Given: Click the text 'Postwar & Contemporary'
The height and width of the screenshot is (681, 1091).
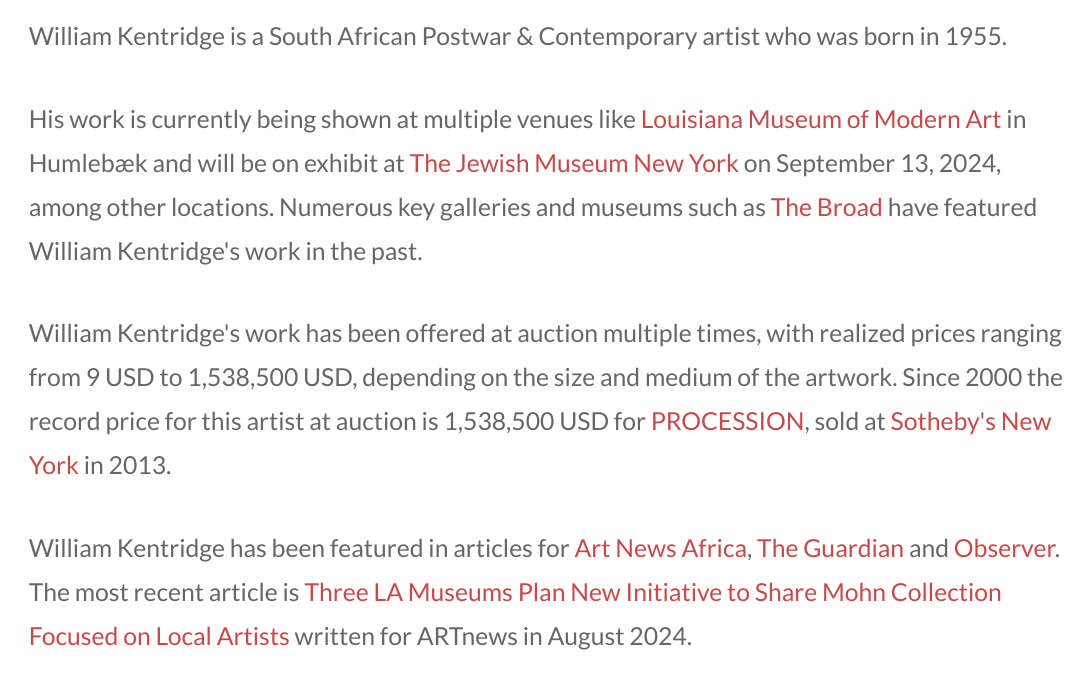Looking at the screenshot, I should click(x=543, y=37).
